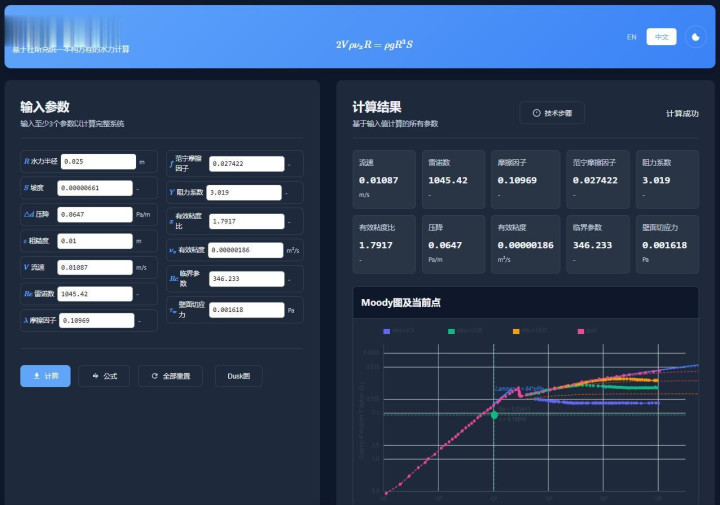Select the 流速 result card value 0.01087
The image size is (720, 505).
click(378, 180)
